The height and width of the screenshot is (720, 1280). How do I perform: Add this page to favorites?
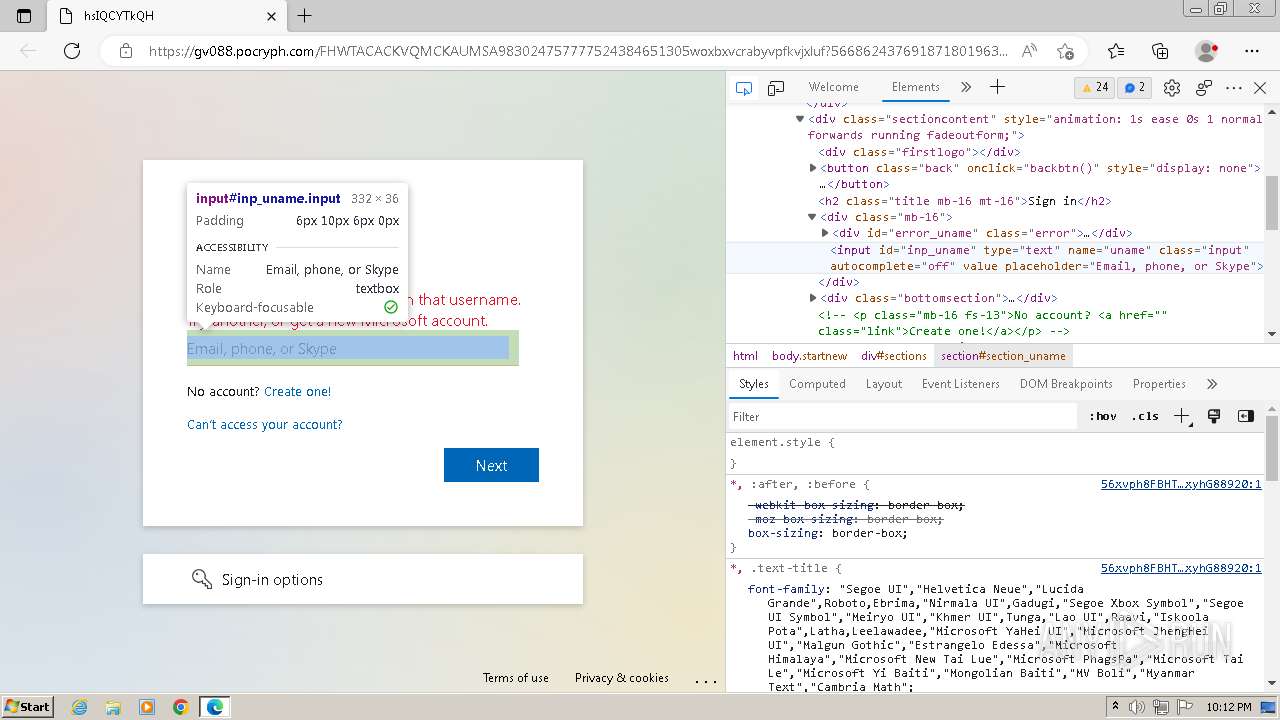(1065, 51)
